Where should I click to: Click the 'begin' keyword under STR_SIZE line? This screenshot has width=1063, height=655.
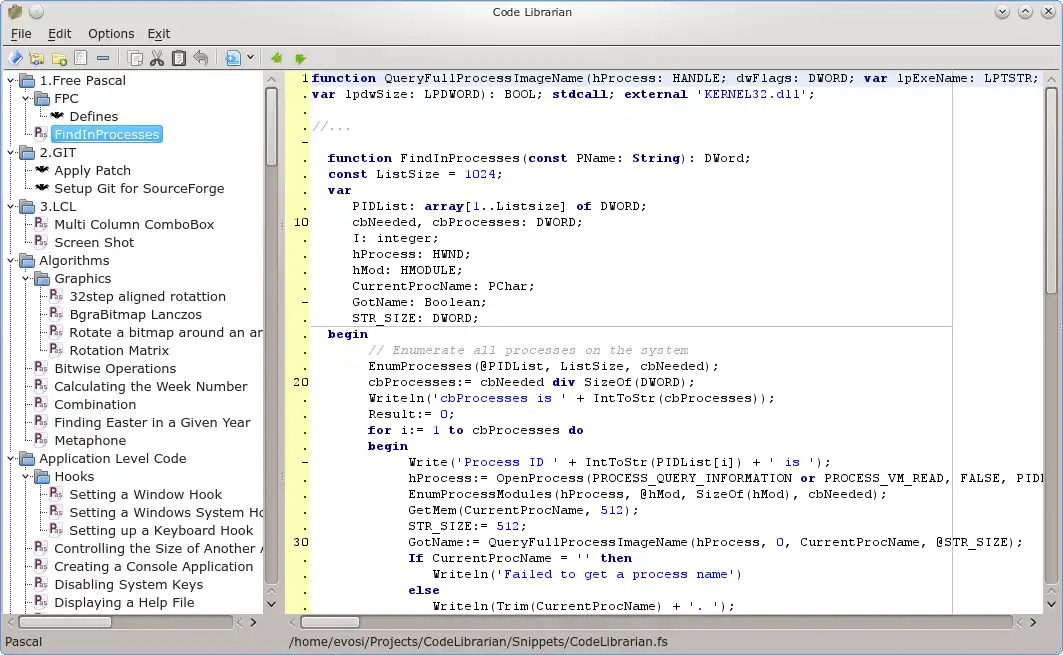tap(348, 334)
